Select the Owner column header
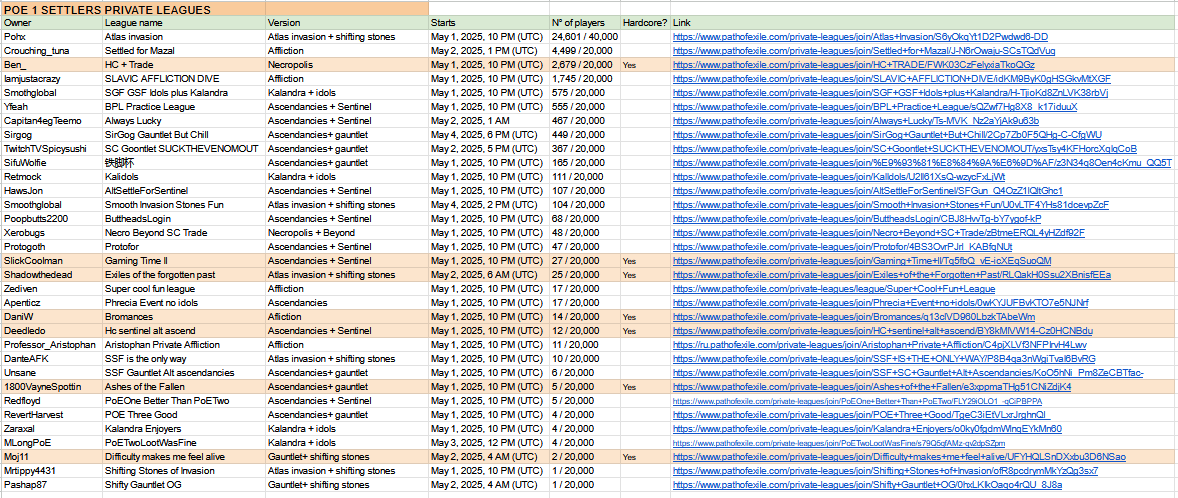The image size is (1178, 498). (52, 23)
